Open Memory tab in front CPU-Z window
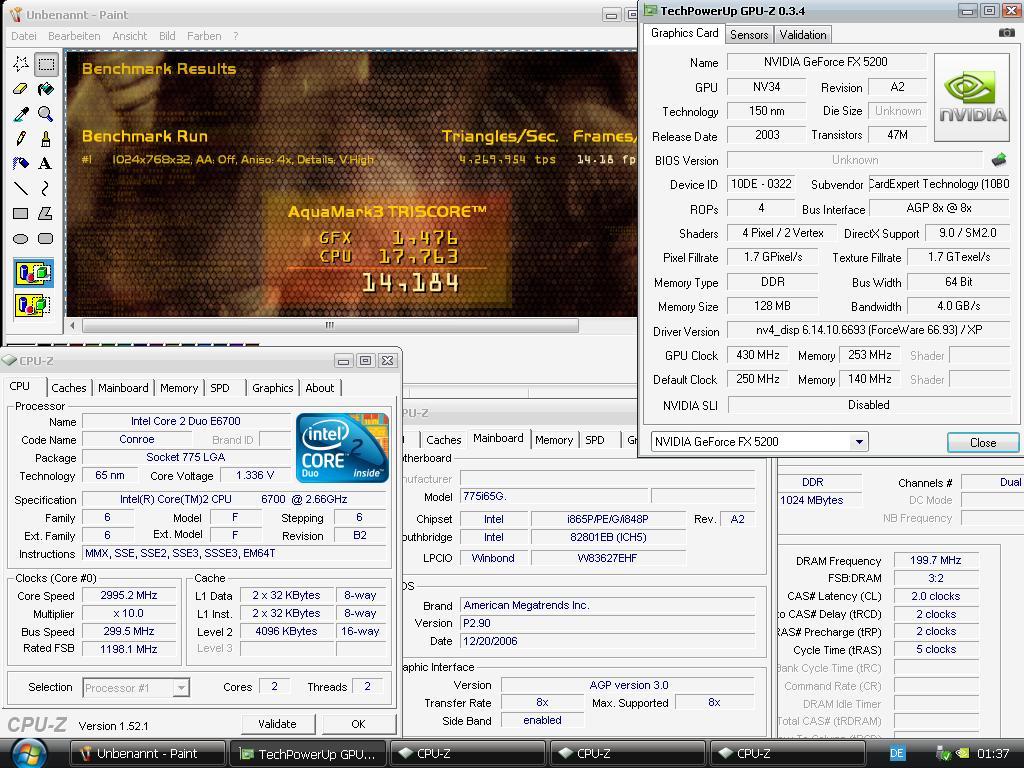The width and height of the screenshot is (1024, 768). coord(179,388)
